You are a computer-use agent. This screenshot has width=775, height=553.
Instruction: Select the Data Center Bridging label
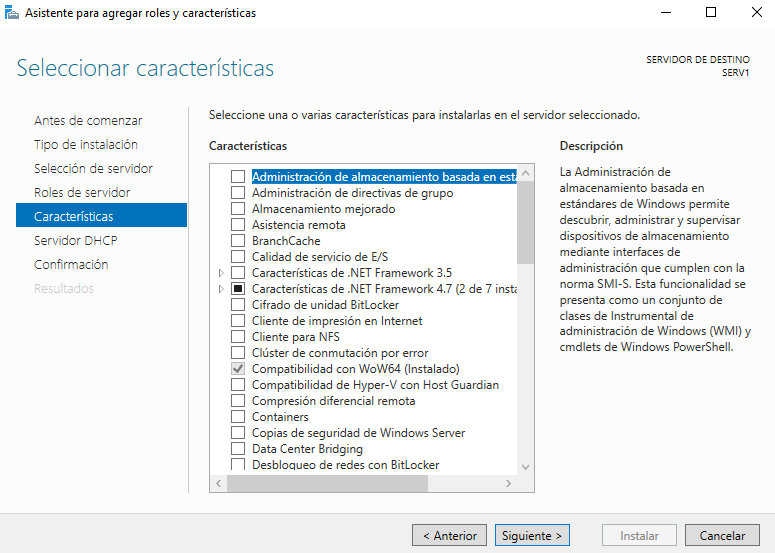click(307, 449)
